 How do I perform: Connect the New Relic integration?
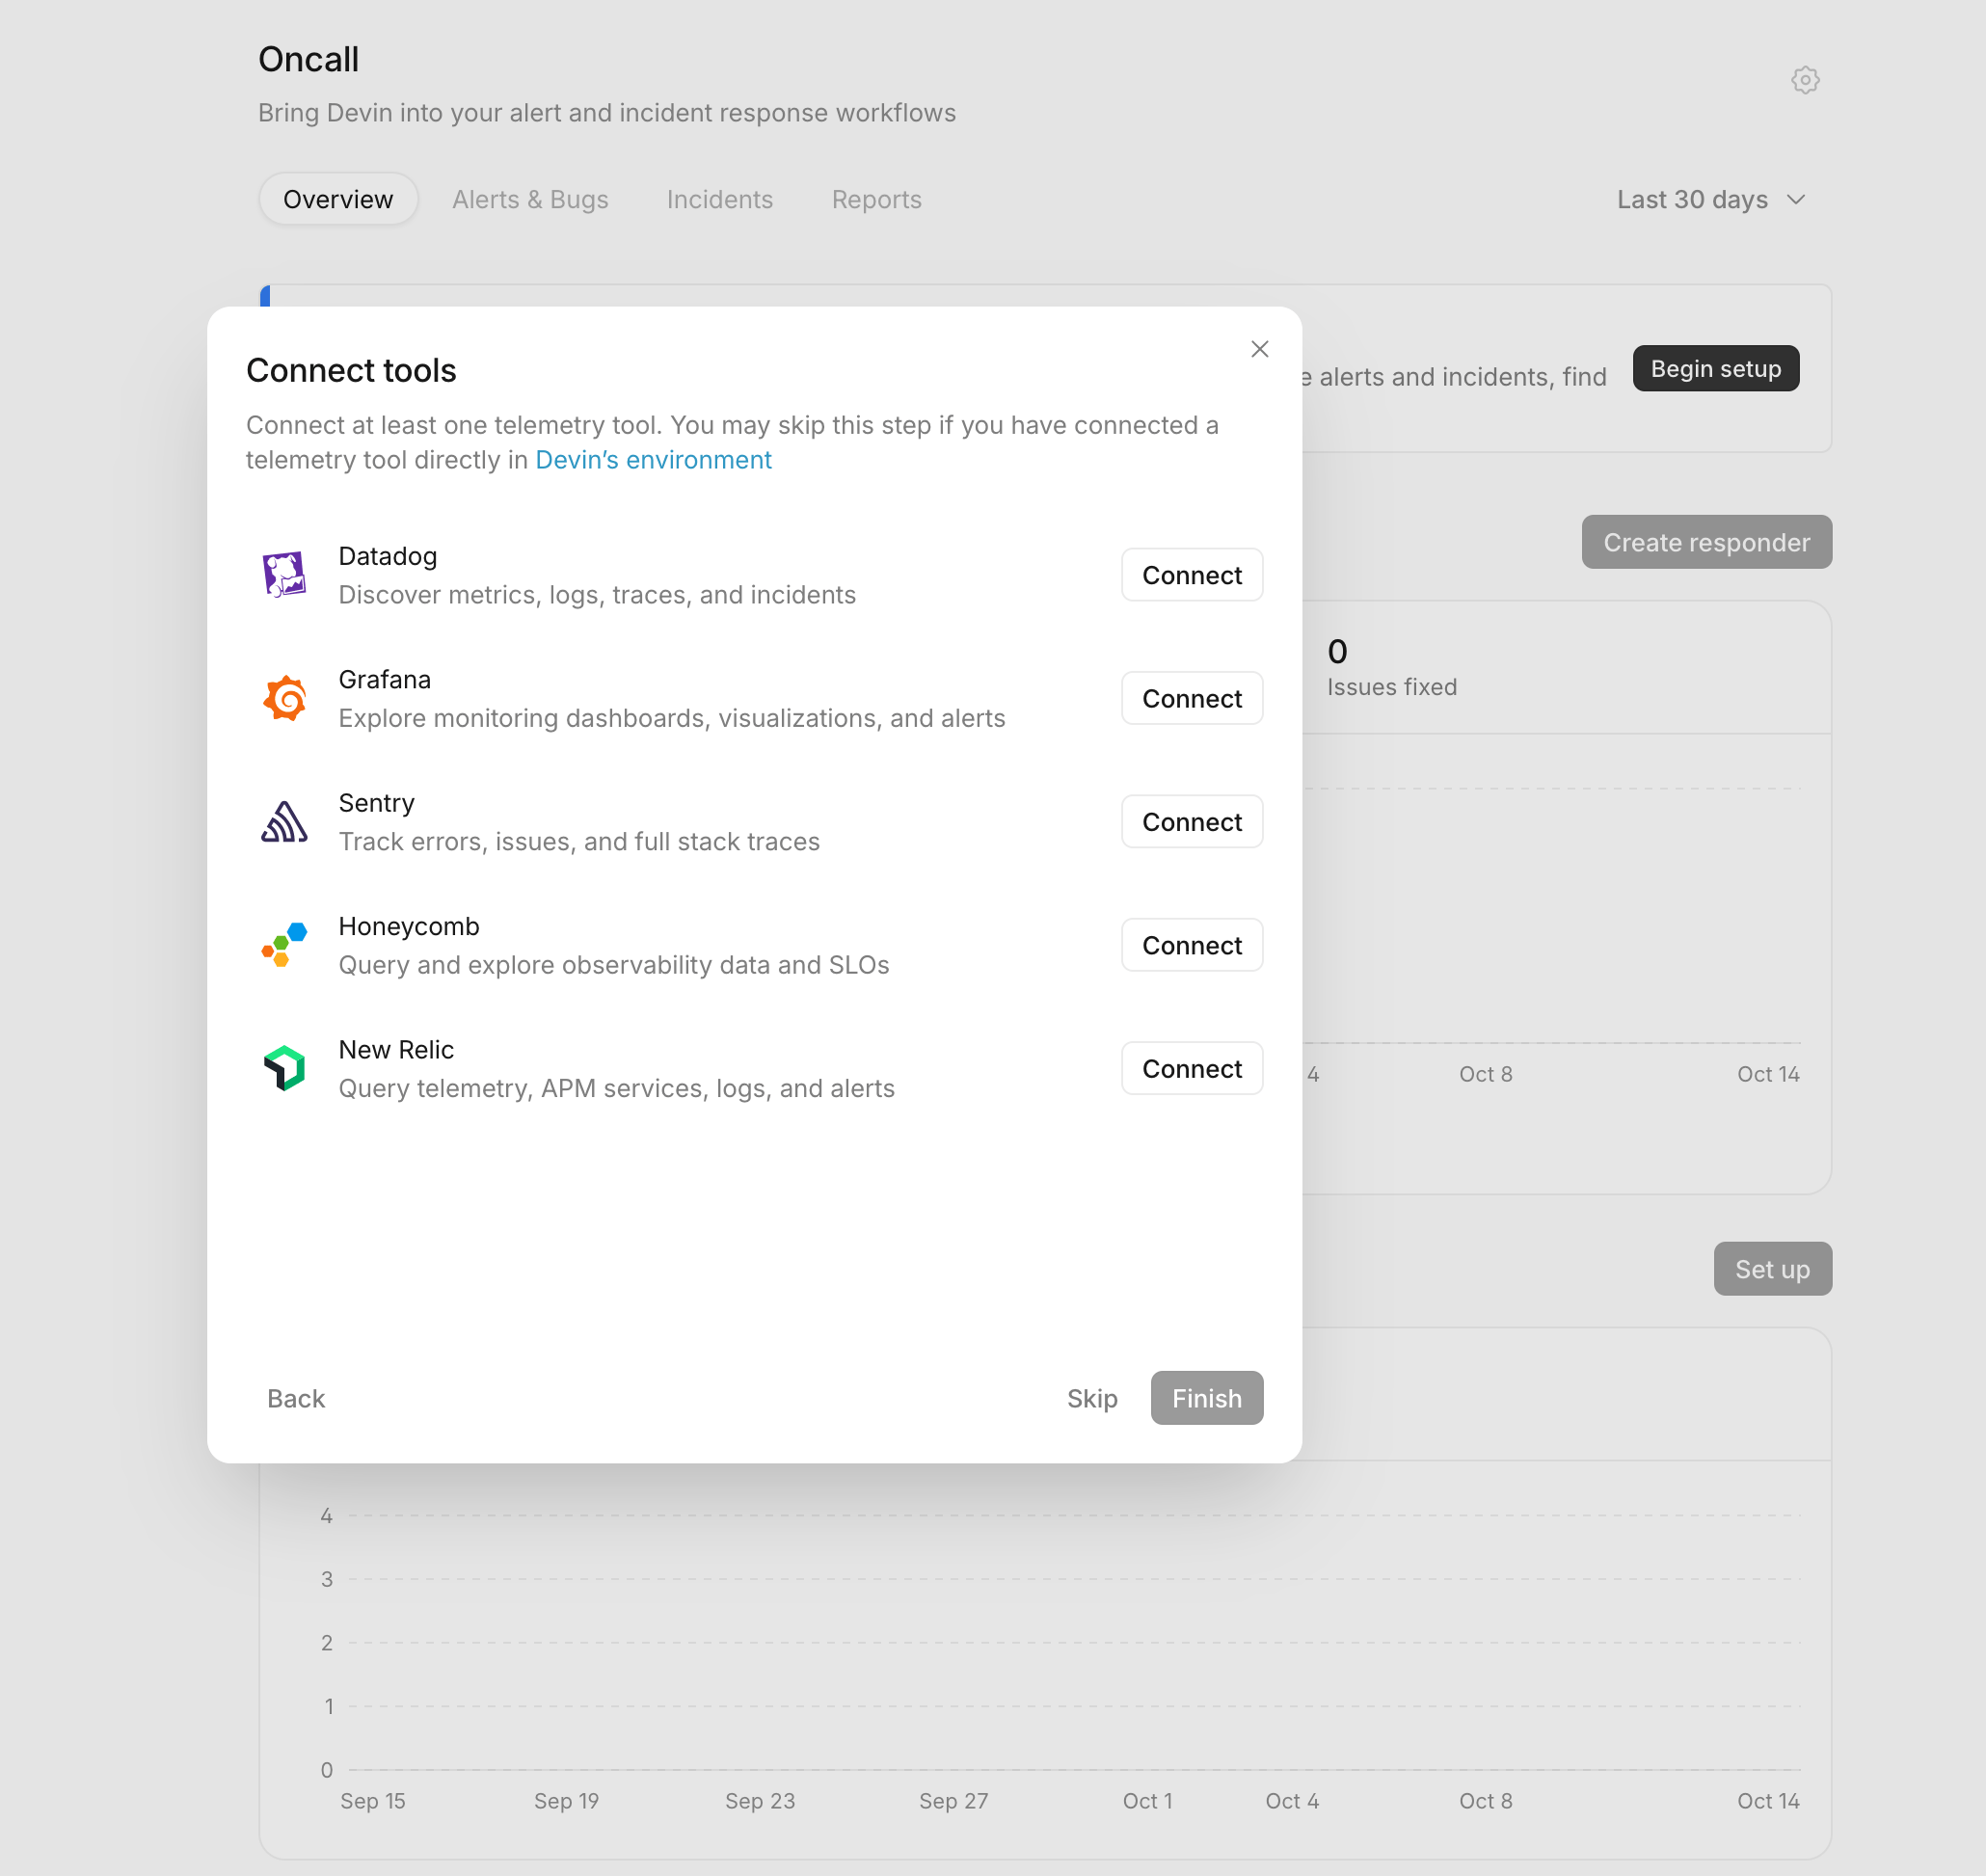1192,1068
